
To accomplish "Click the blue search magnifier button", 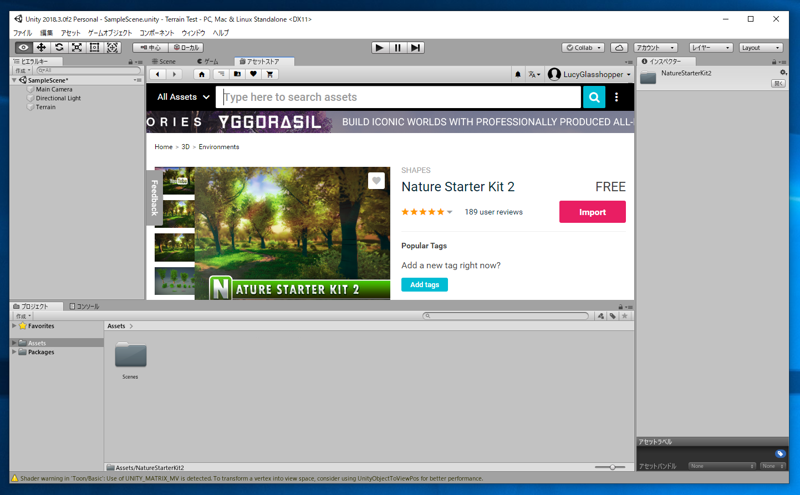I will [x=594, y=97].
